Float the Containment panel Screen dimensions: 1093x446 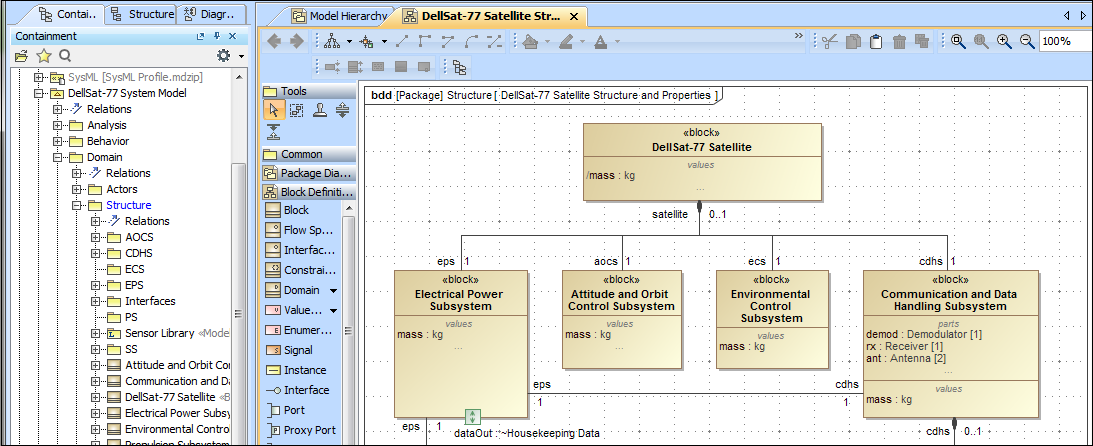pos(200,36)
